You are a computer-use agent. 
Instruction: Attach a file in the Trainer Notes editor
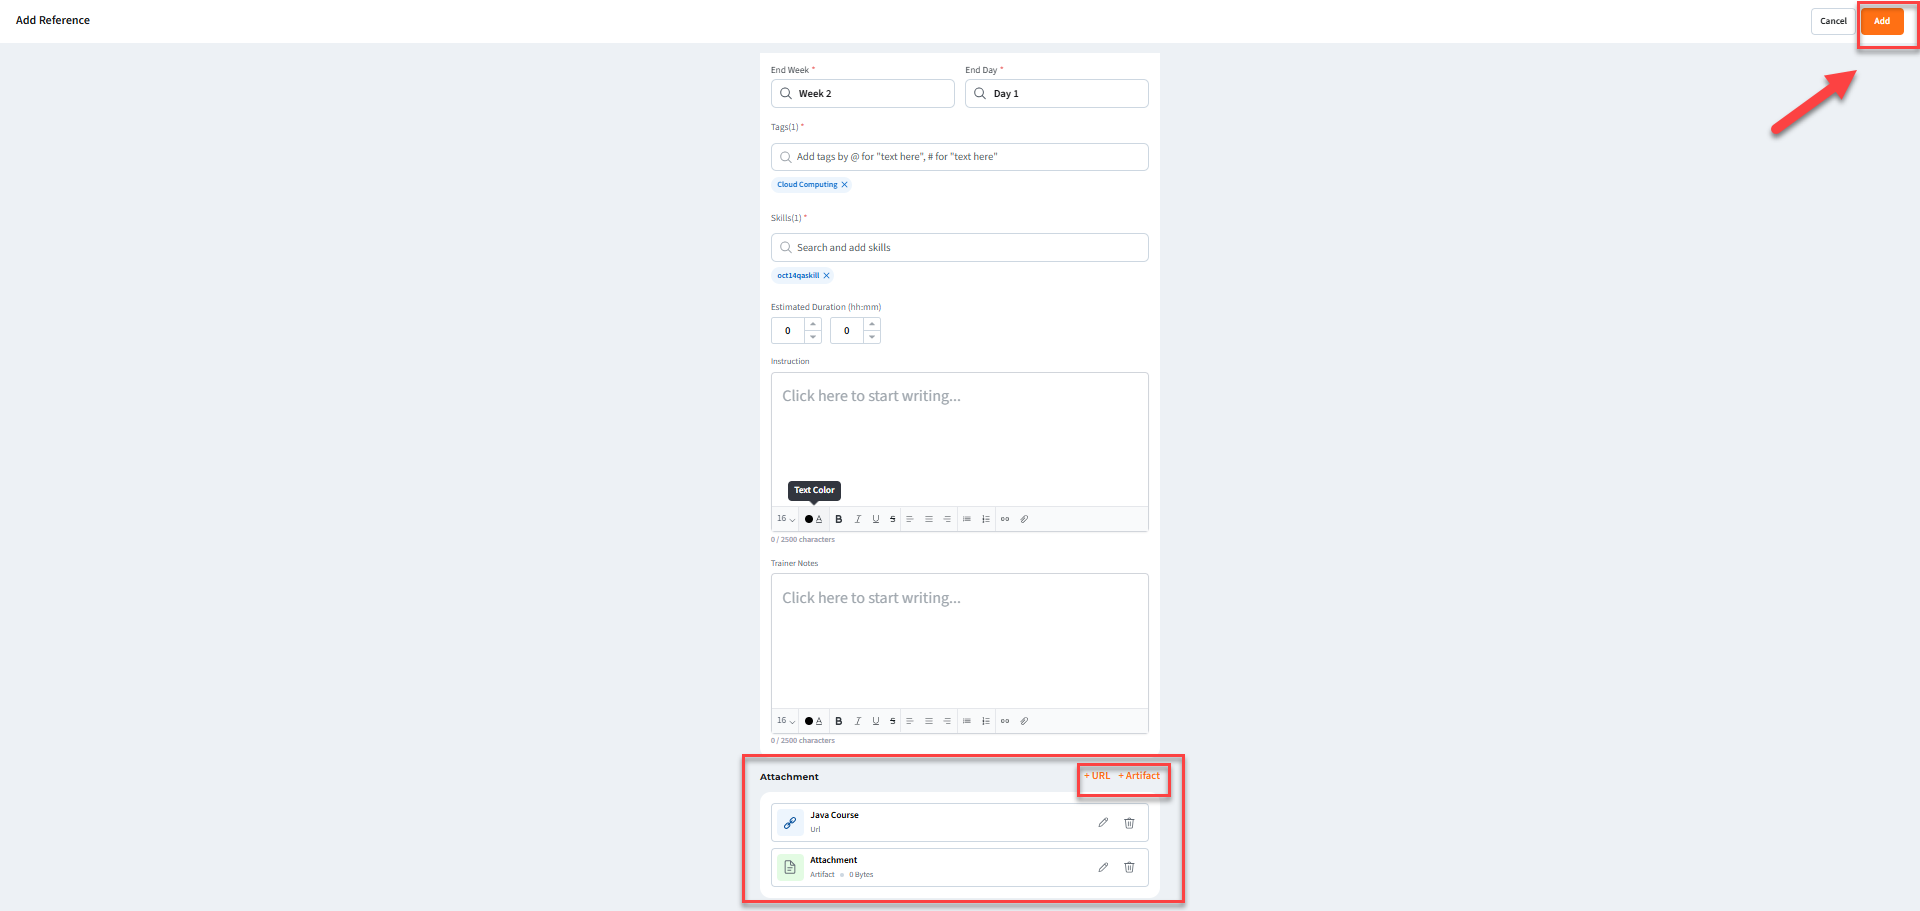(x=1024, y=721)
